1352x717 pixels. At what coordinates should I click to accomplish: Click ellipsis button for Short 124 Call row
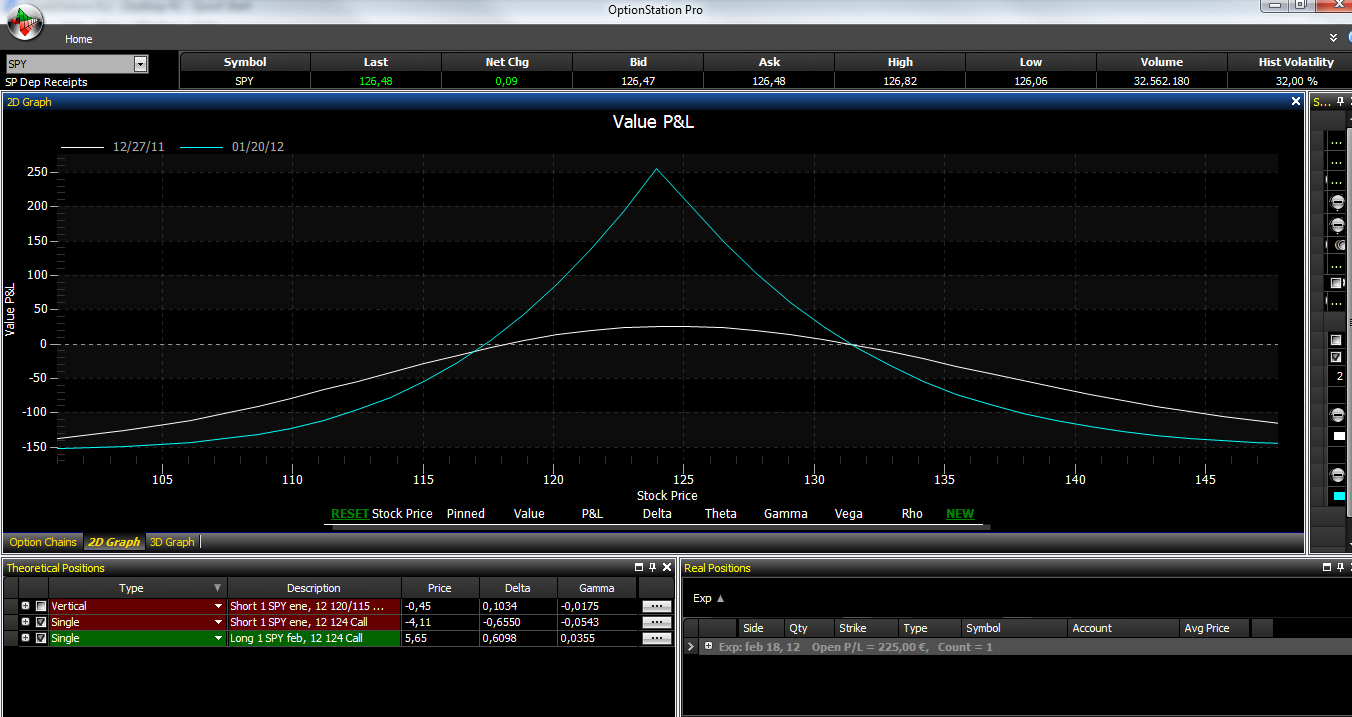pyautogui.click(x=656, y=622)
